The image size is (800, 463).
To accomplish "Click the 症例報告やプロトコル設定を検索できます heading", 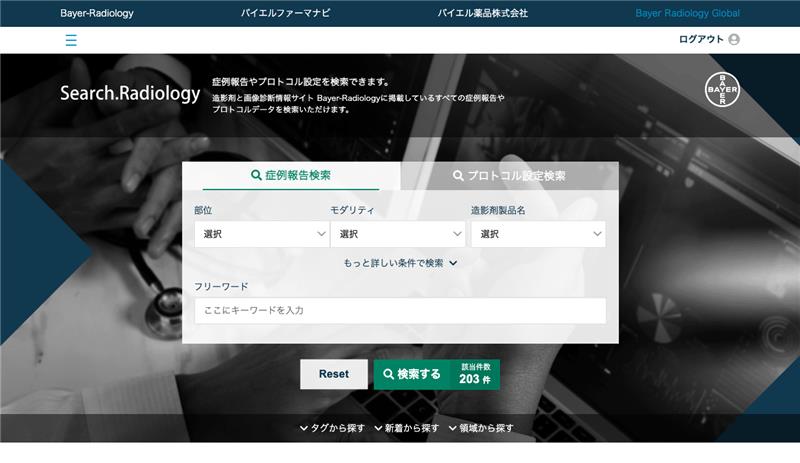I will click(x=302, y=82).
